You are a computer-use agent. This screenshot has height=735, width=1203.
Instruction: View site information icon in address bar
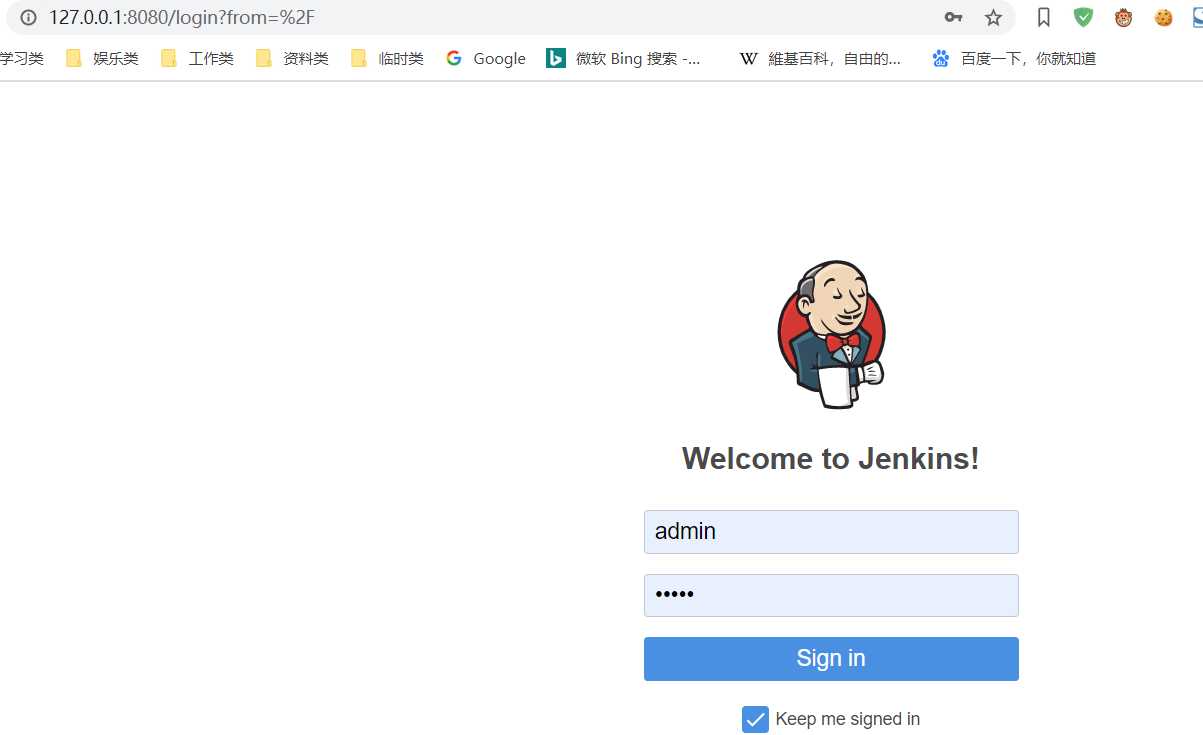pyautogui.click(x=27, y=18)
